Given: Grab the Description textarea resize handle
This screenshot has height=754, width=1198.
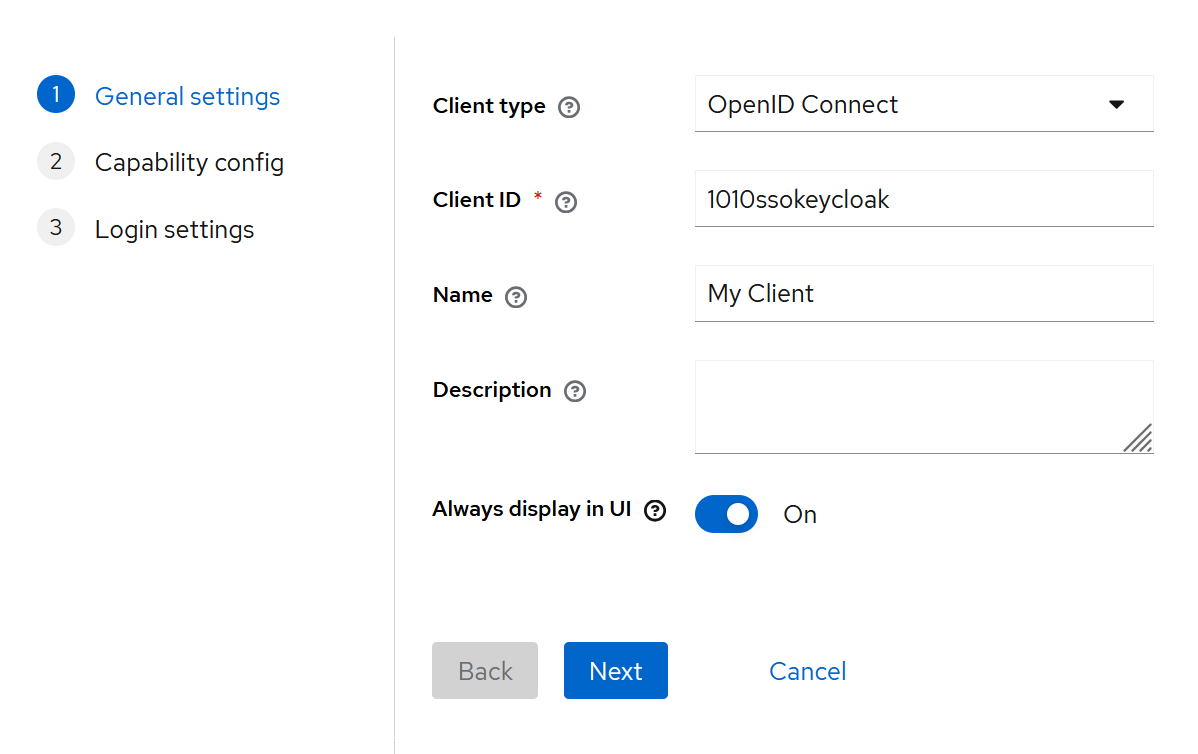Looking at the screenshot, I should click(1138, 438).
